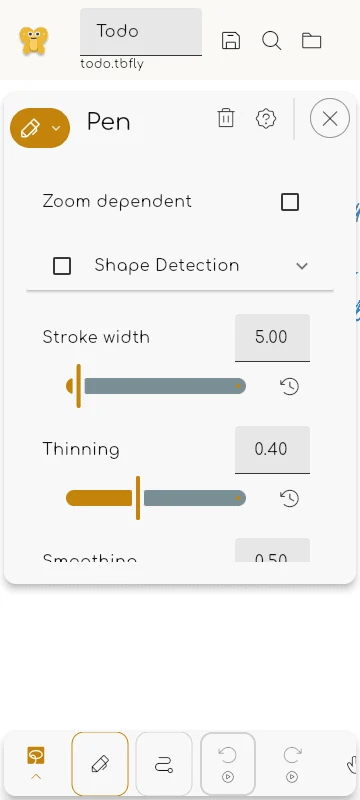Click the Thinning slider track
The width and height of the screenshot is (360, 800).
click(156, 498)
